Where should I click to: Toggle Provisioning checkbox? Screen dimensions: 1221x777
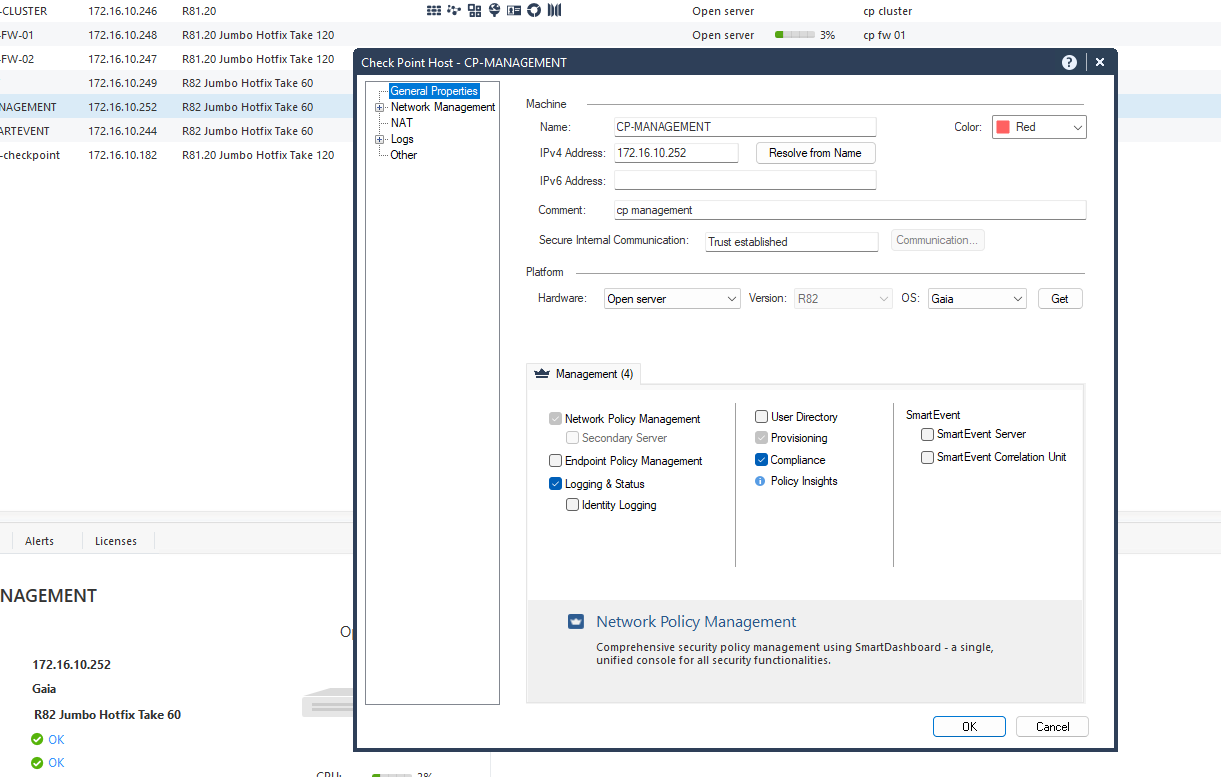tap(761, 438)
